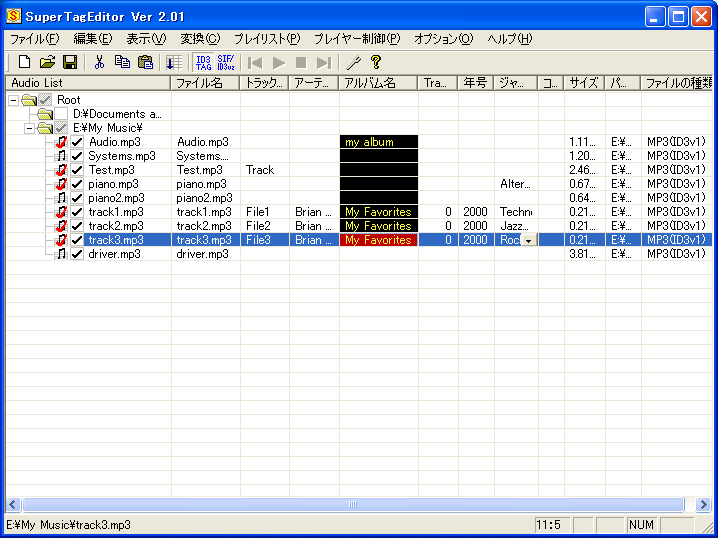
Task: Click the music note icon of Audio.mp3
Action: click(x=61, y=142)
